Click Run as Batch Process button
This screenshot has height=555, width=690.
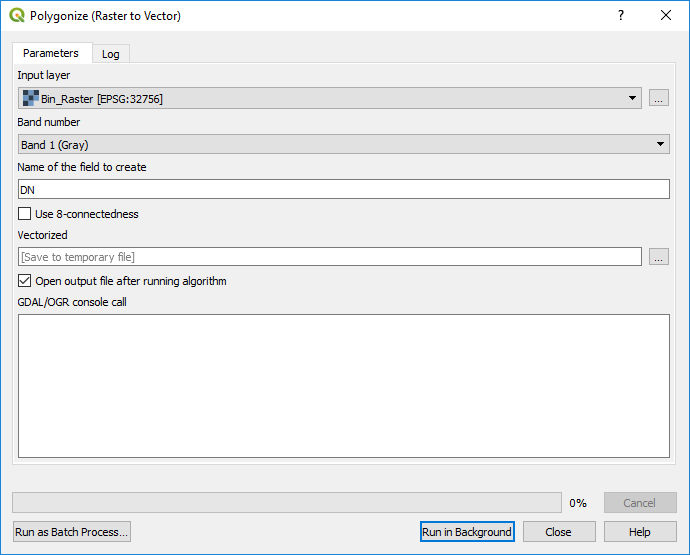click(x=72, y=532)
